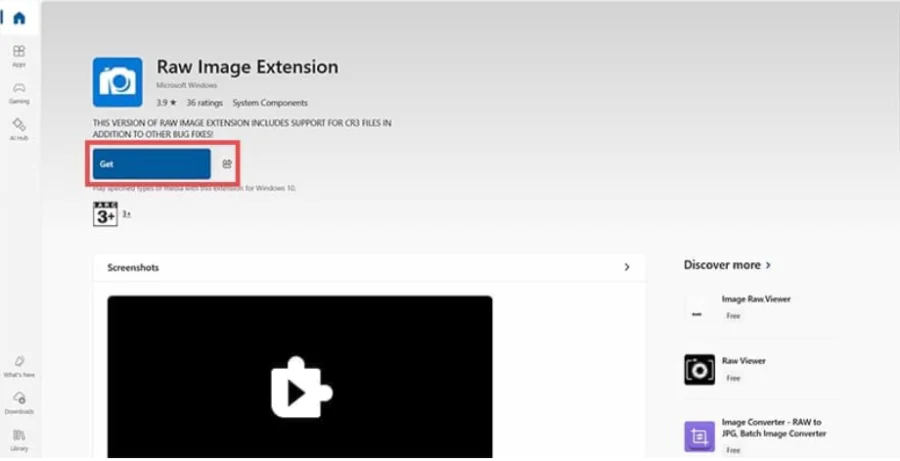
Task: Open the AI Hub sidebar item
Action: (x=19, y=130)
